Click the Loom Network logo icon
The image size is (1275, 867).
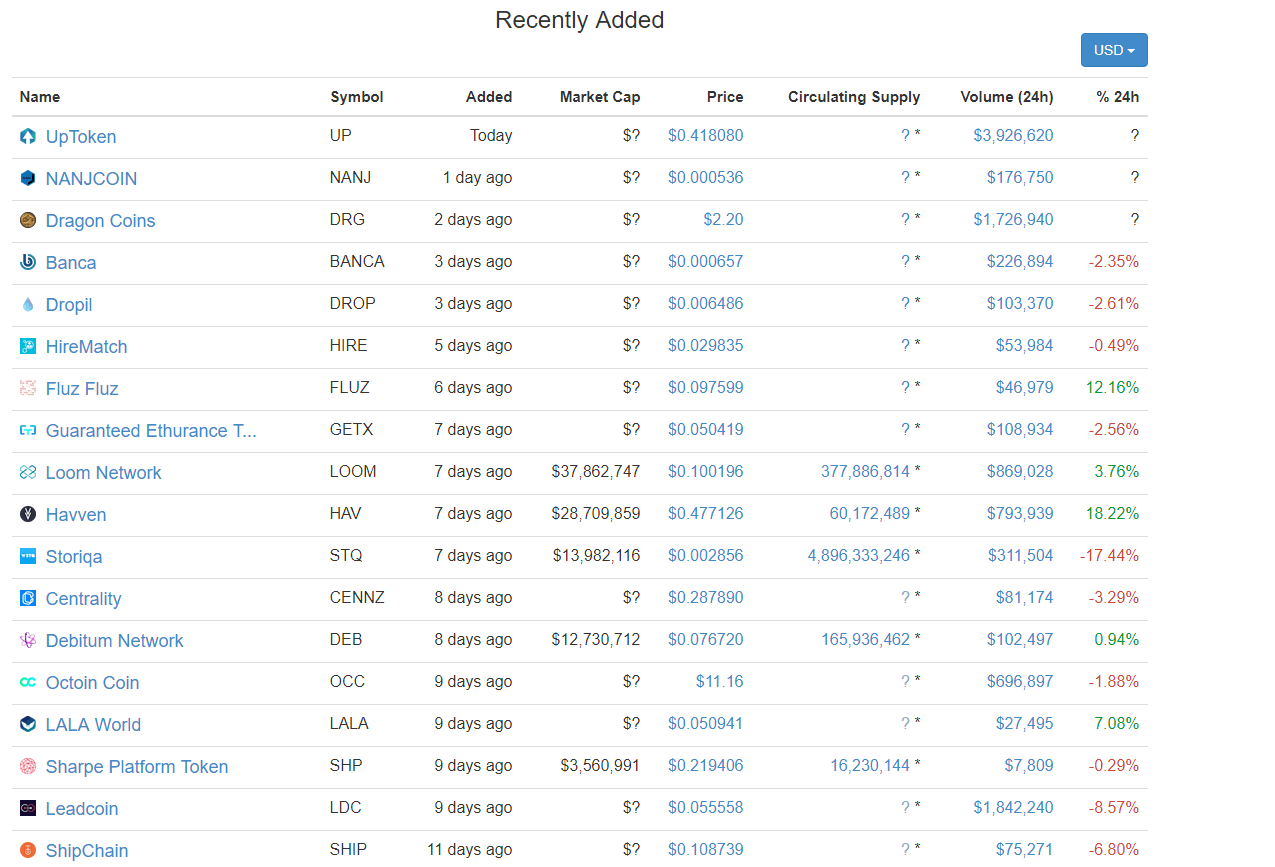point(28,473)
